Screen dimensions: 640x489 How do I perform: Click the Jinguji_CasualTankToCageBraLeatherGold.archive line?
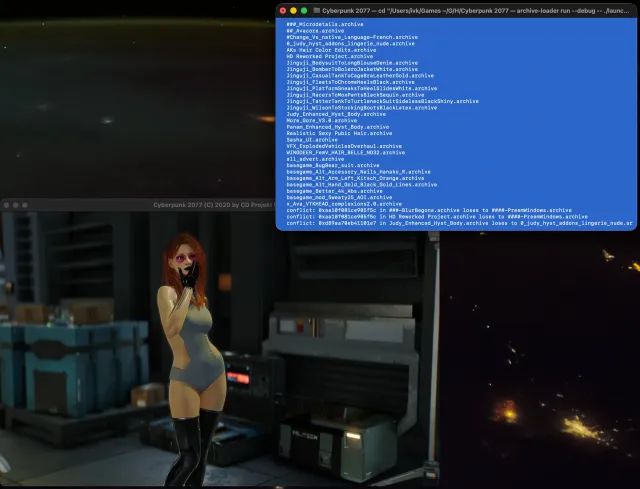[x=360, y=76]
